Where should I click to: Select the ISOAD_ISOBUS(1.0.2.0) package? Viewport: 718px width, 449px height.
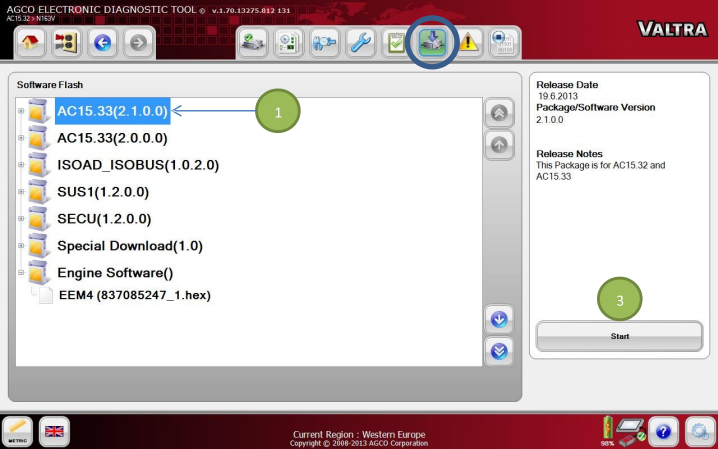pos(138,165)
